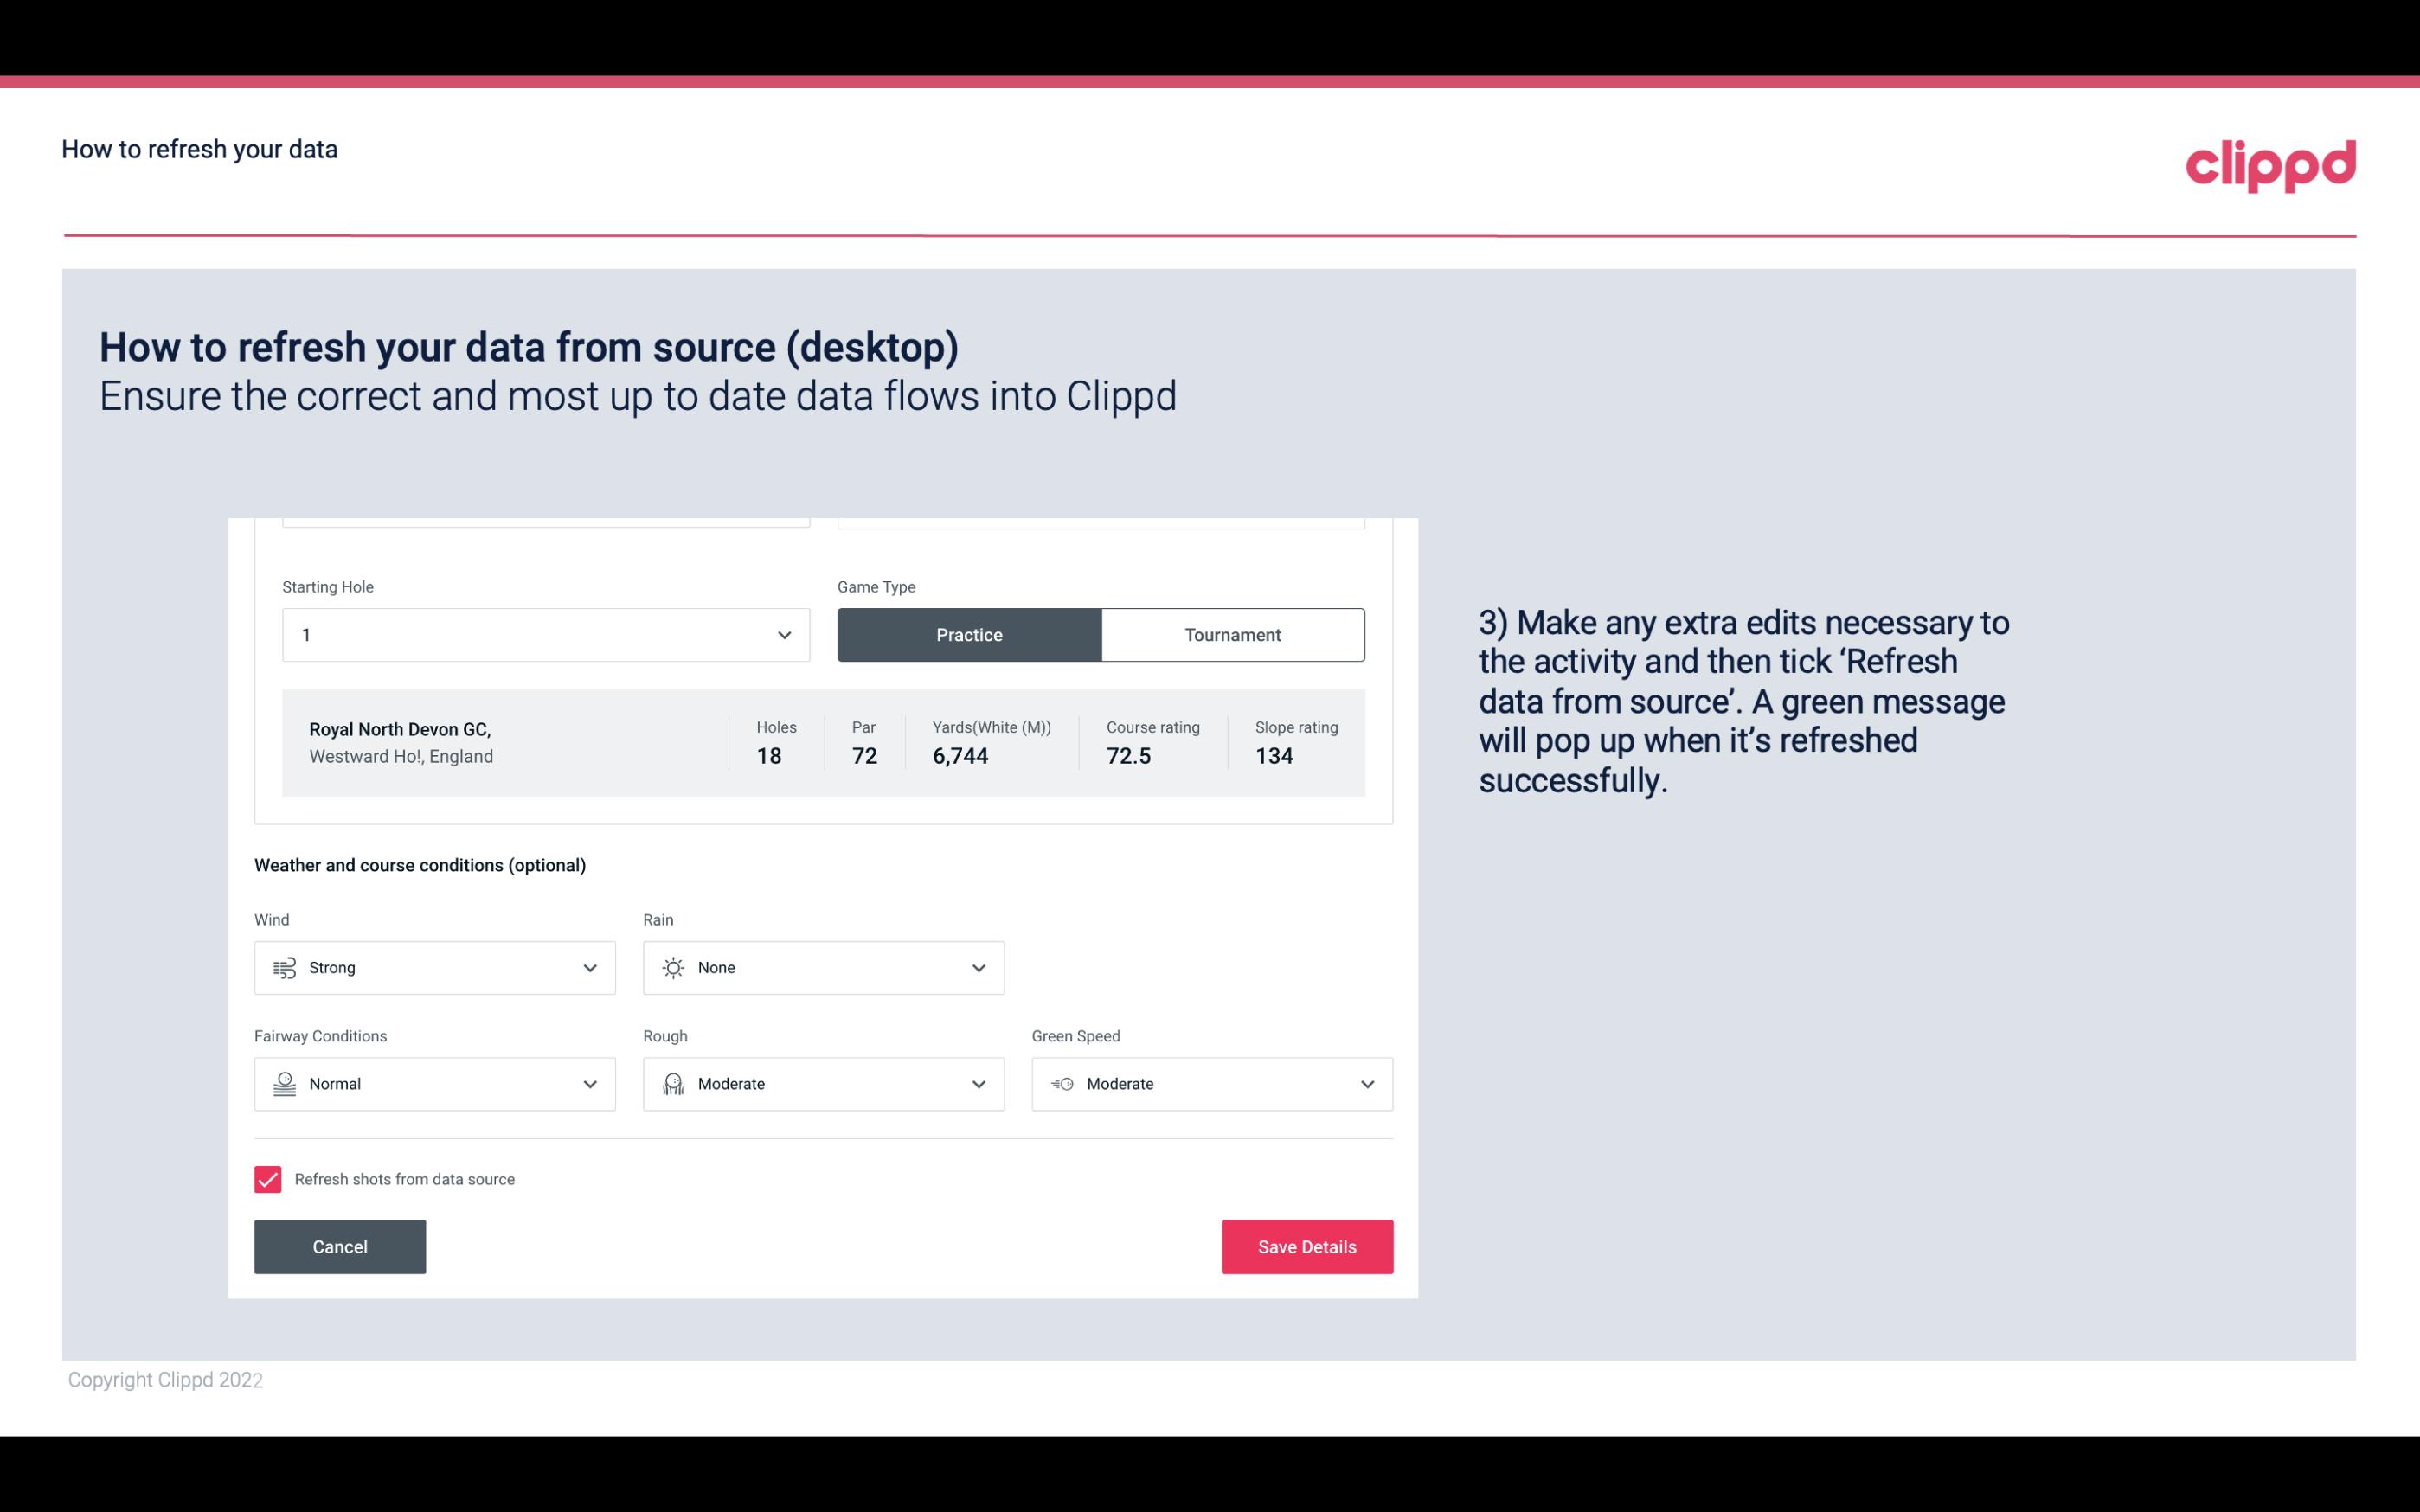Click the fairway conditions icon
Viewport: 2420px width, 1512px height.
click(282, 1084)
